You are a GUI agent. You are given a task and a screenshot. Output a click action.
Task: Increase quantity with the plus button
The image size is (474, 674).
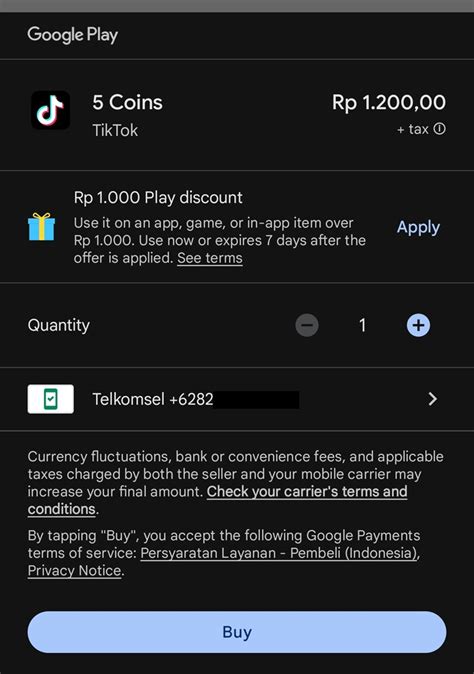[418, 325]
